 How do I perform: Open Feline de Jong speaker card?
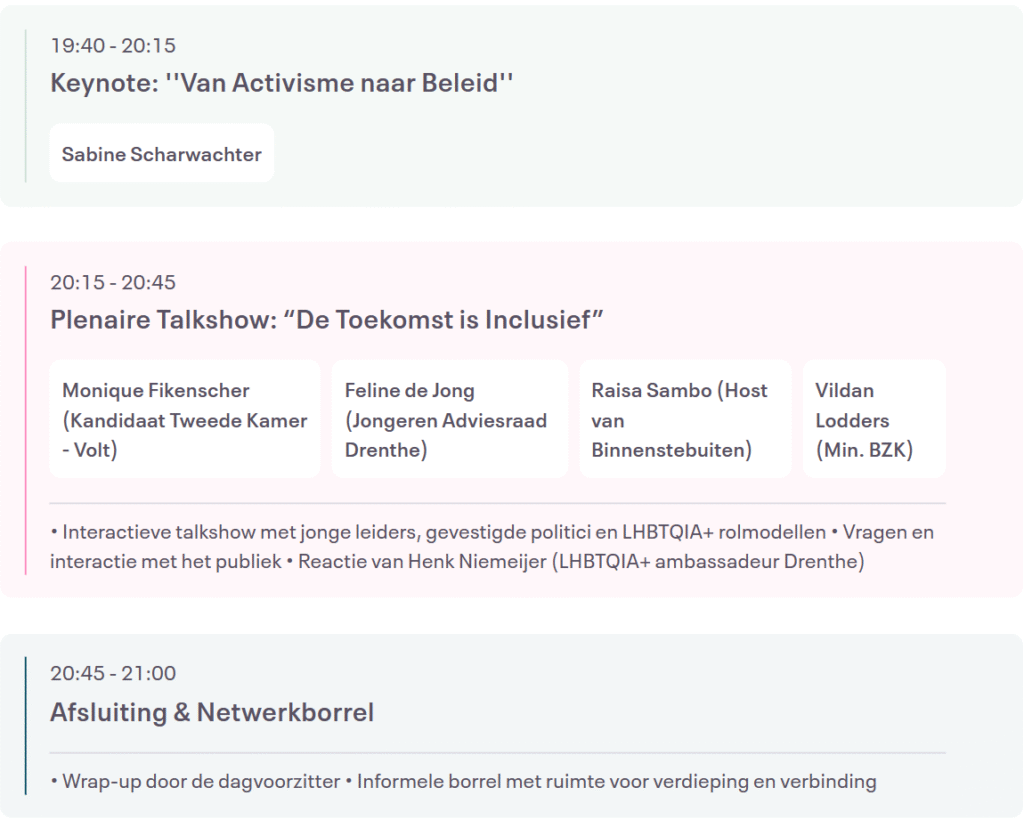pos(449,420)
